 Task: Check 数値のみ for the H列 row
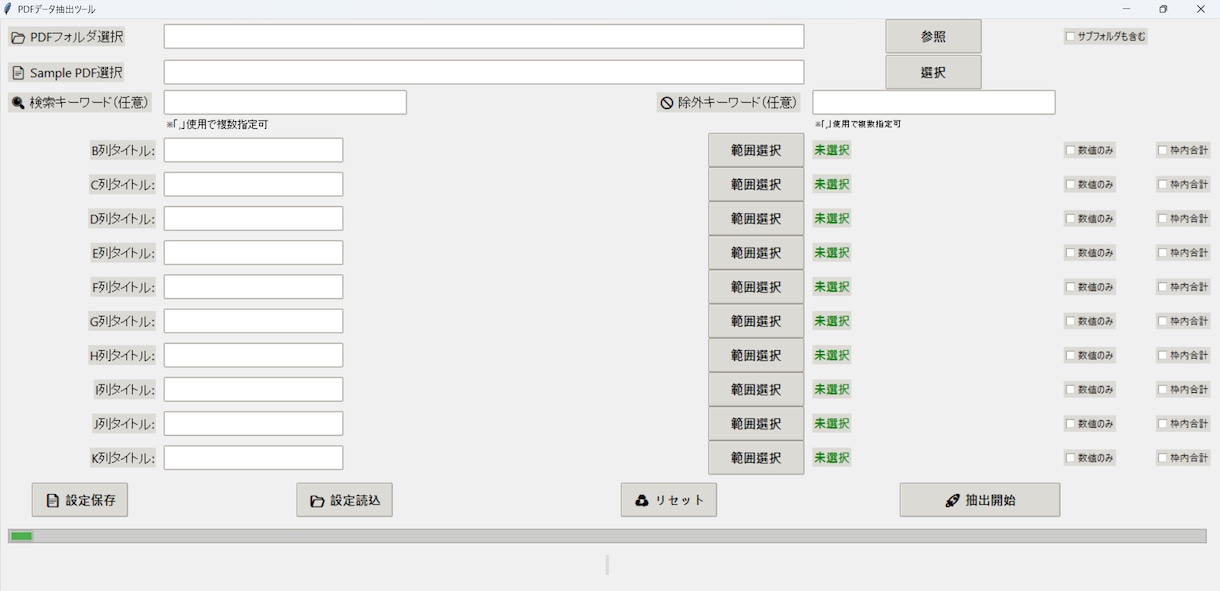coord(1070,355)
